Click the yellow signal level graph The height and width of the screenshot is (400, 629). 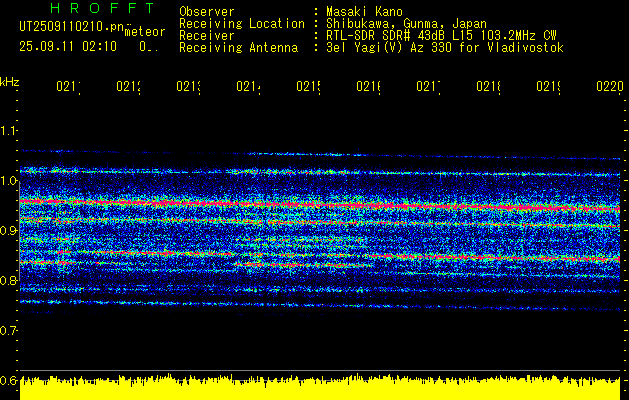click(x=320, y=387)
